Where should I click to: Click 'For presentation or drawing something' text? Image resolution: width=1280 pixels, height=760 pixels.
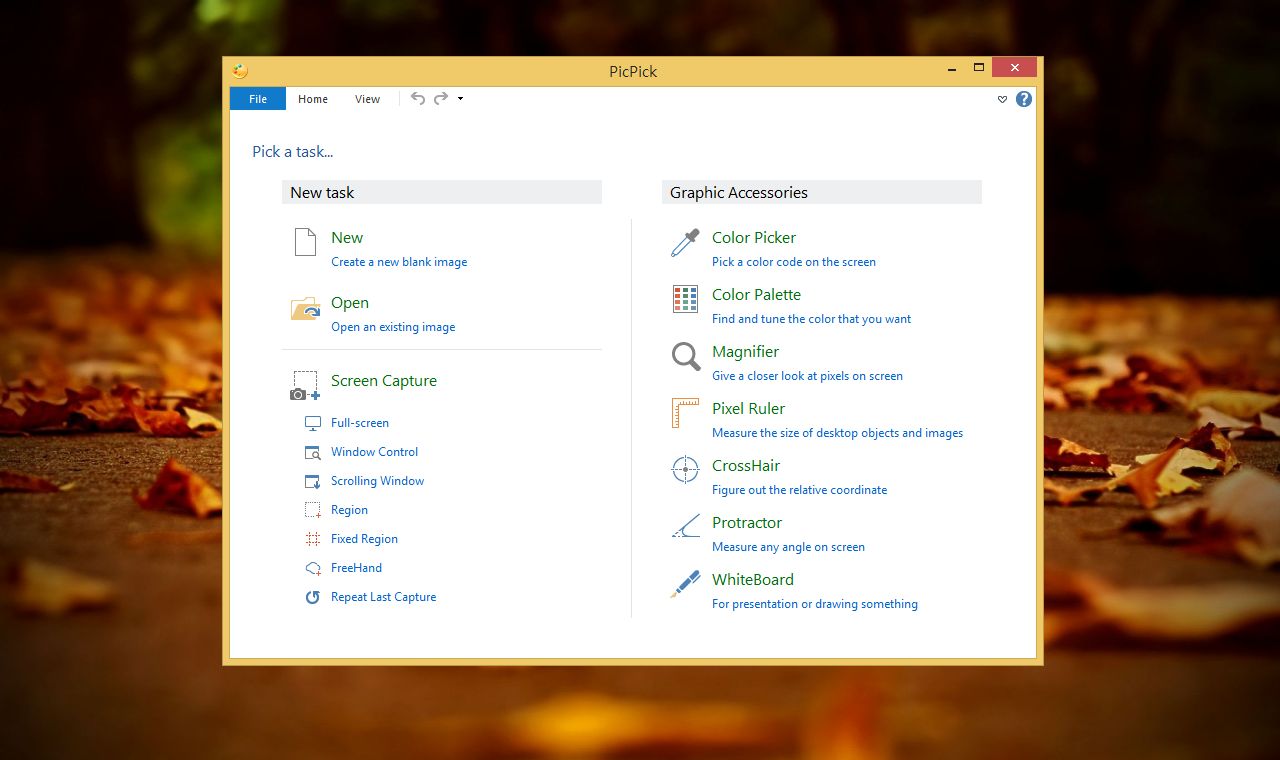click(815, 604)
